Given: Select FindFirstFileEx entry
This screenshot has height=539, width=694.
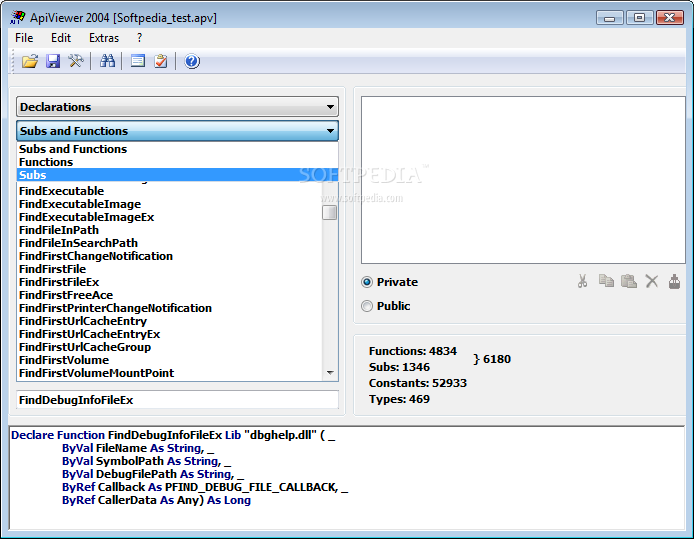Looking at the screenshot, I should 59,282.
